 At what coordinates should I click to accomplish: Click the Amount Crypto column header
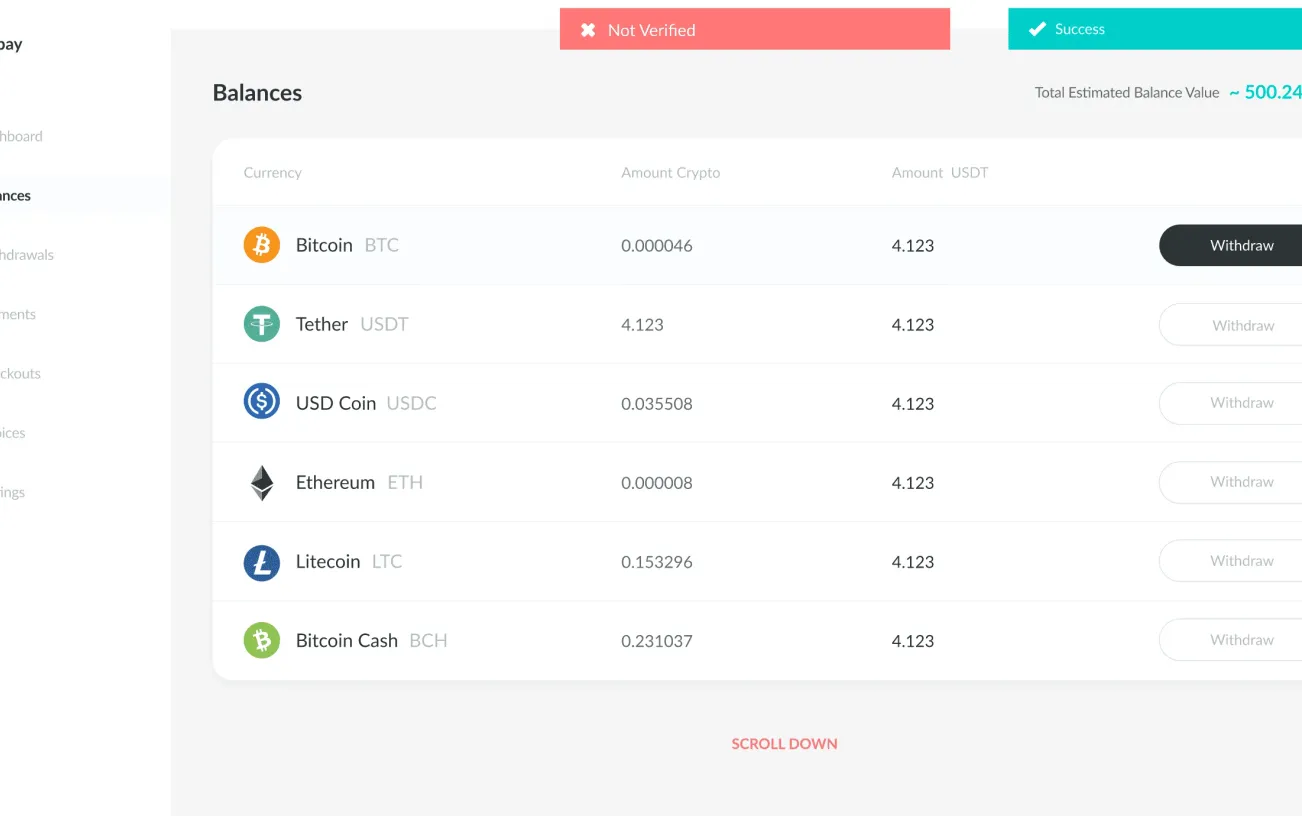coord(671,173)
